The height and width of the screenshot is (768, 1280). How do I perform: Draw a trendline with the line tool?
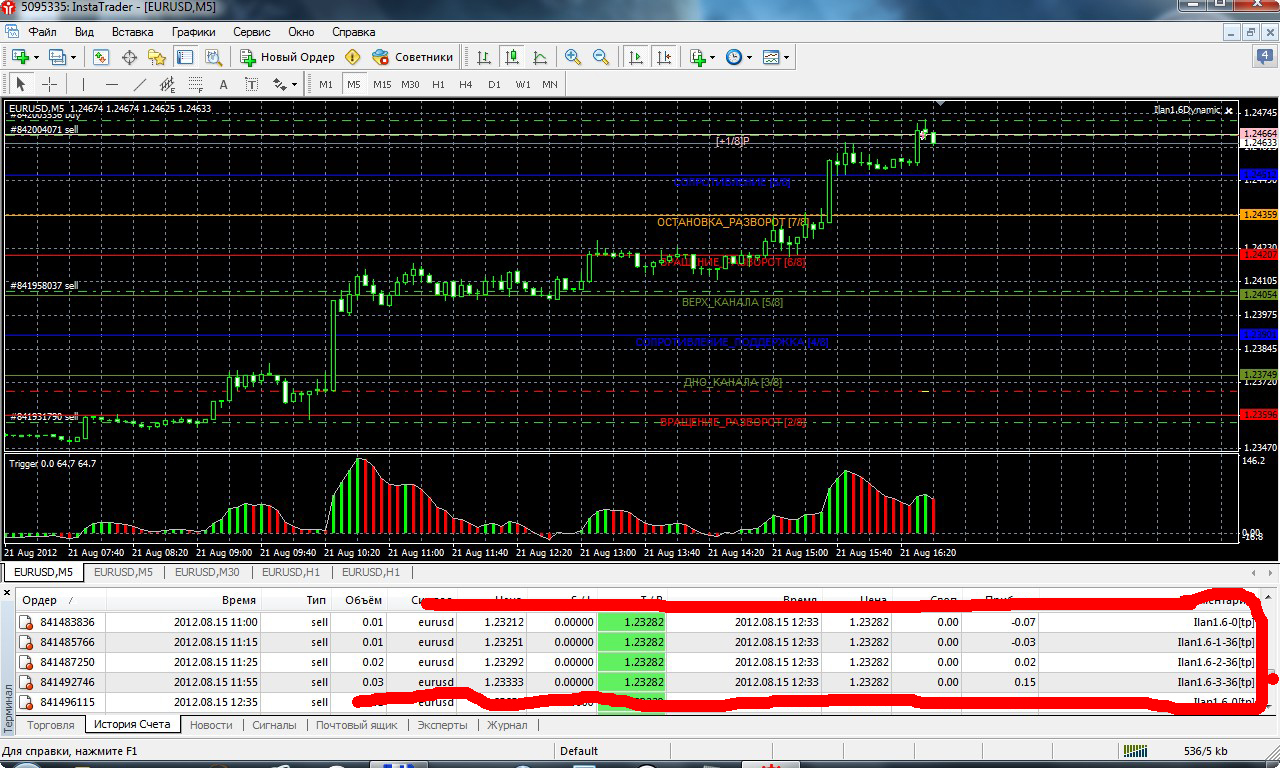[140, 85]
